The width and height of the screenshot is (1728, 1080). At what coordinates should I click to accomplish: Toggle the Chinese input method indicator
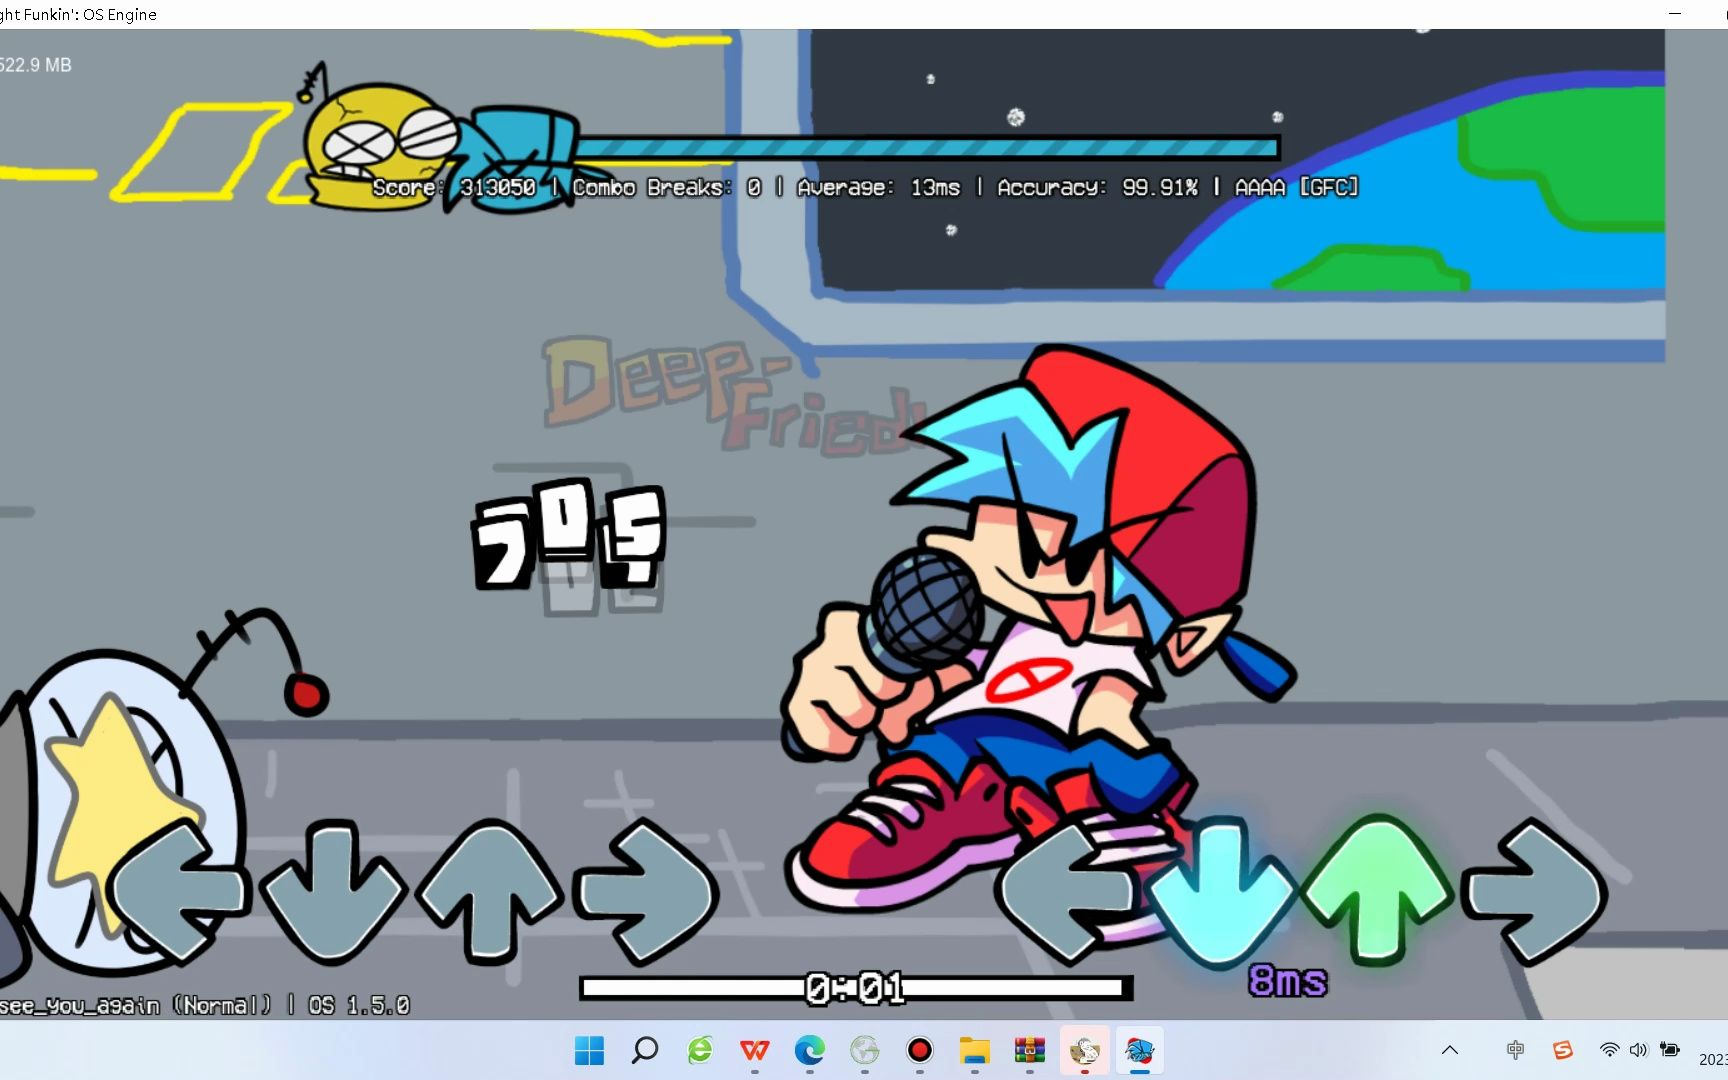point(1516,1050)
